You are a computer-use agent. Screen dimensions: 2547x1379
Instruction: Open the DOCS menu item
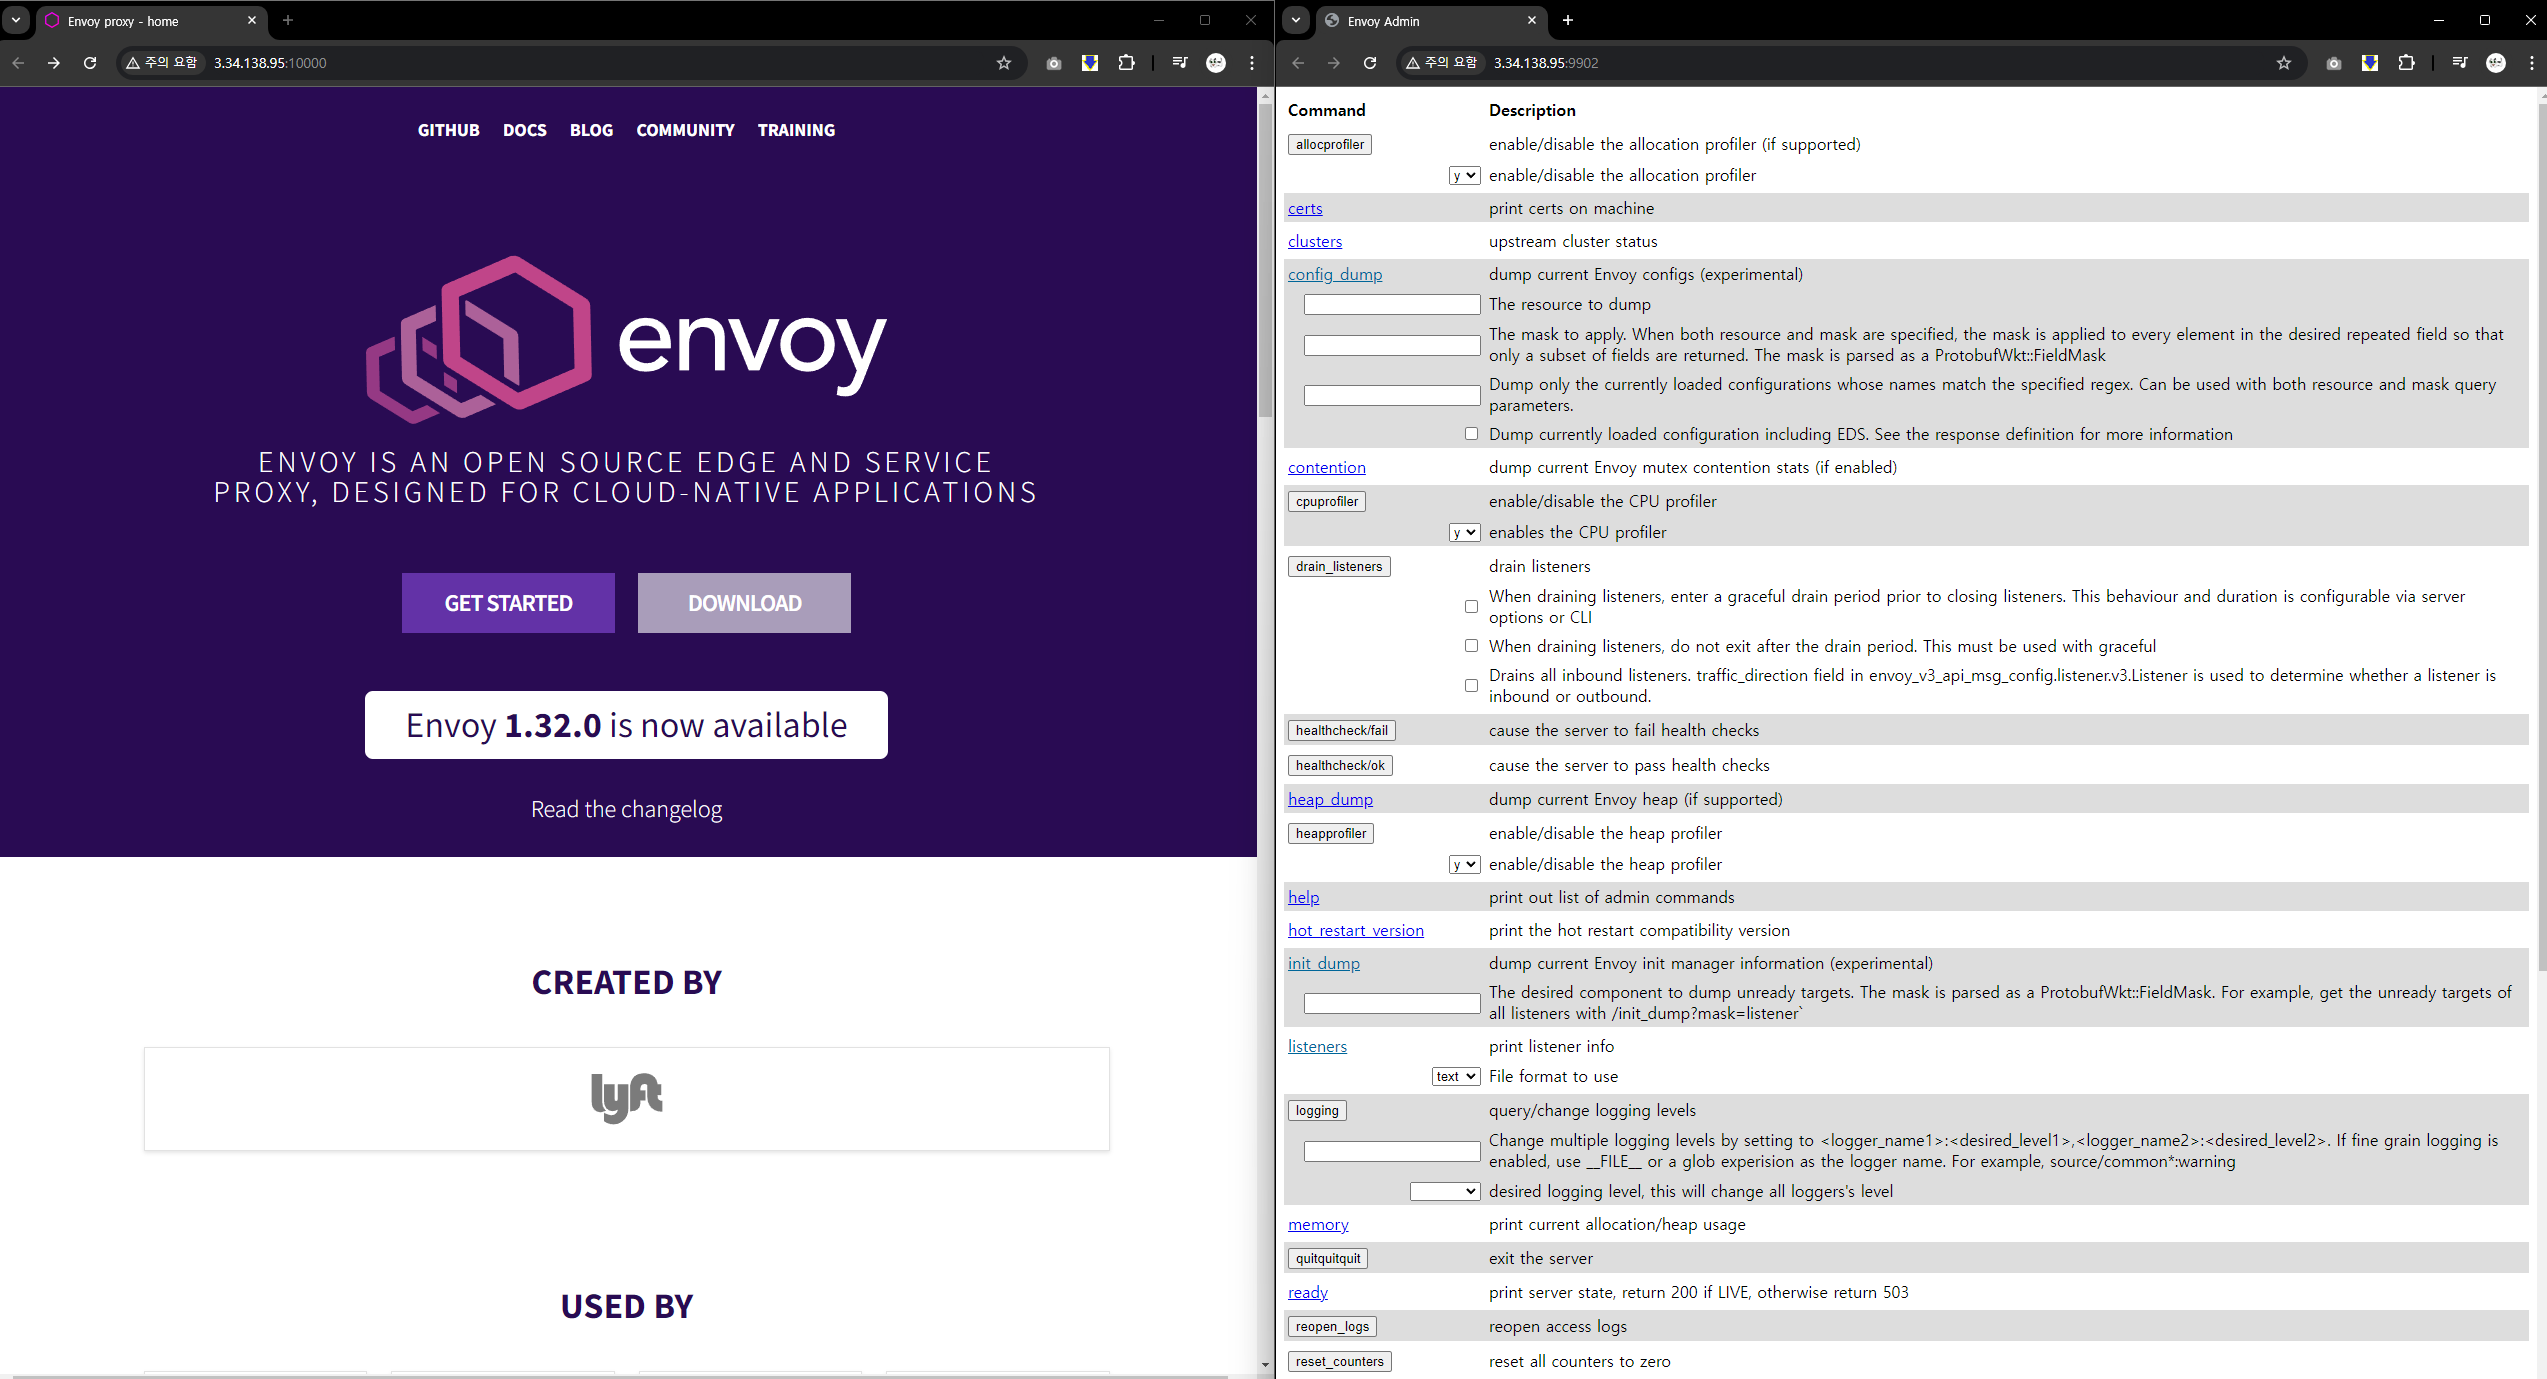(524, 130)
